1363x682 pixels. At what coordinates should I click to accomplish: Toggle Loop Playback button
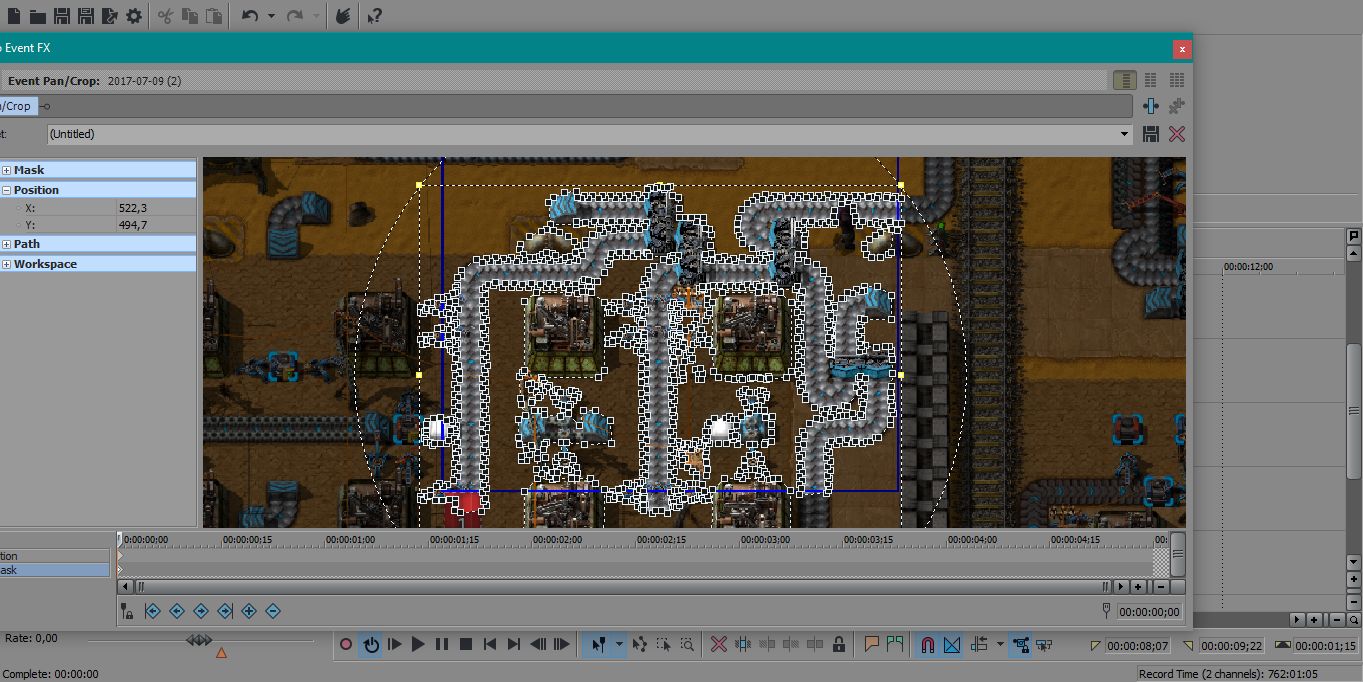pos(370,645)
